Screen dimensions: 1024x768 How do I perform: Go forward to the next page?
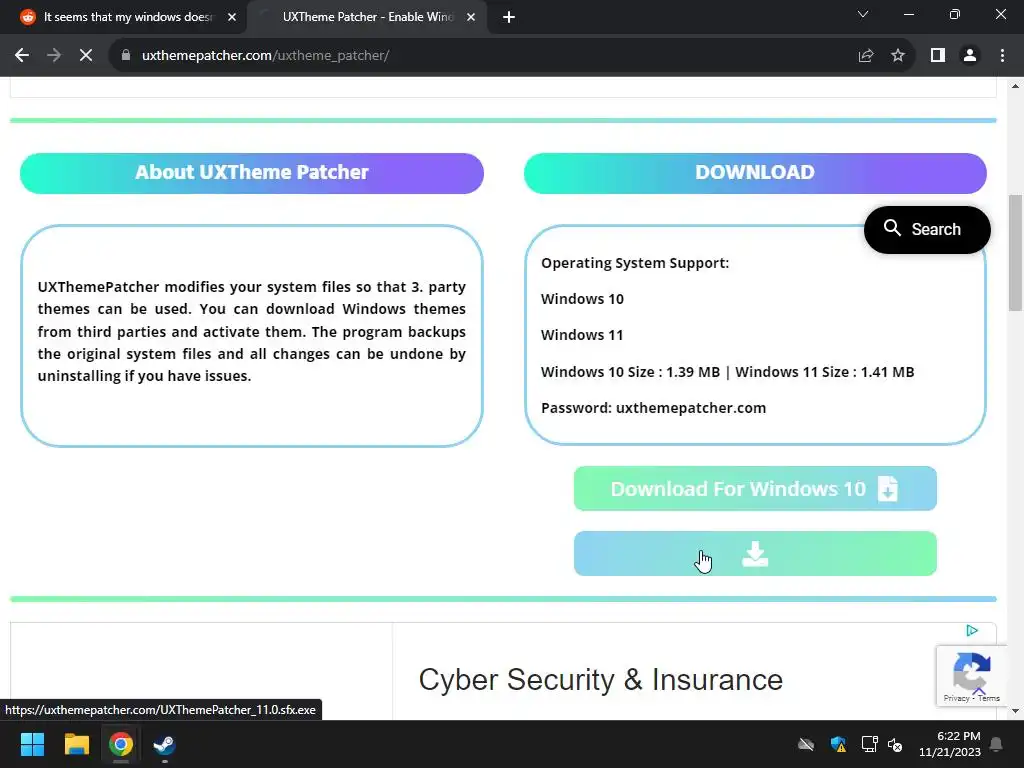click(x=54, y=56)
